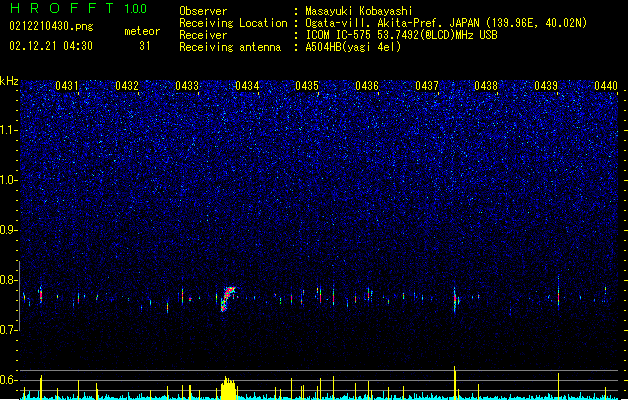This screenshot has width=629, height=400.
Task: Click the 'Receiving Location' field label
Action: click(x=233, y=23)
